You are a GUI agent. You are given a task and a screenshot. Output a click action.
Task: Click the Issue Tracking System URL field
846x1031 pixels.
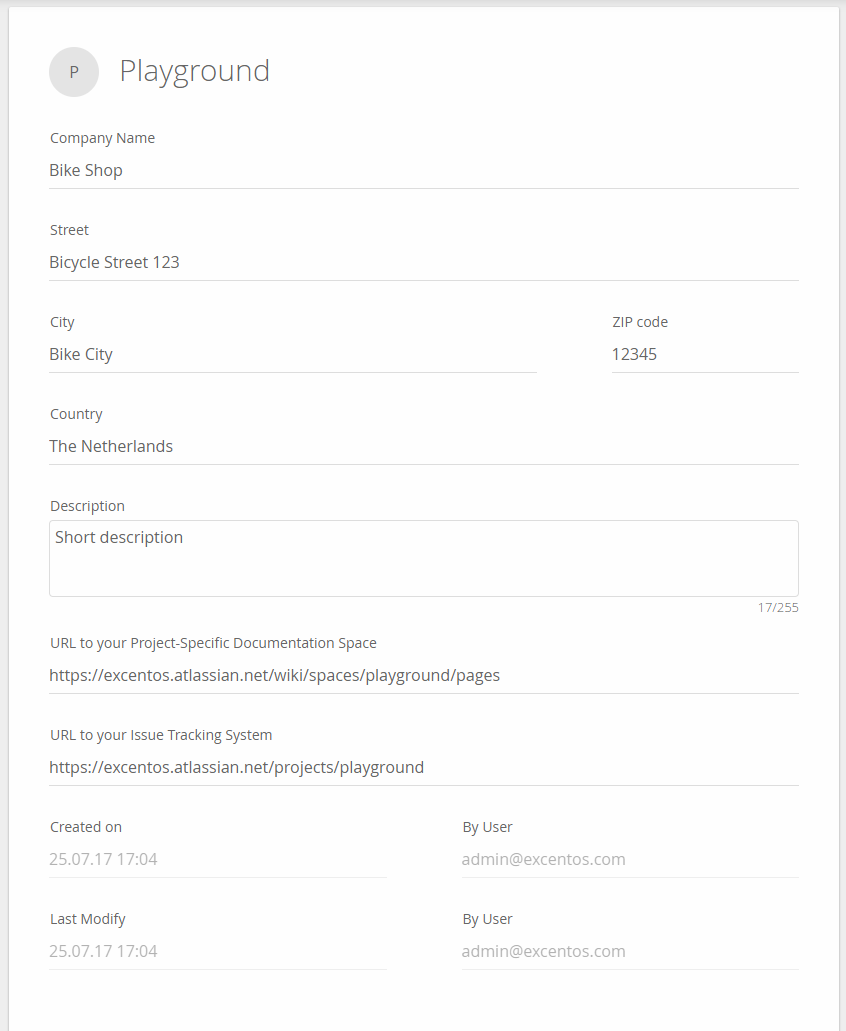[x=424, y=768]
